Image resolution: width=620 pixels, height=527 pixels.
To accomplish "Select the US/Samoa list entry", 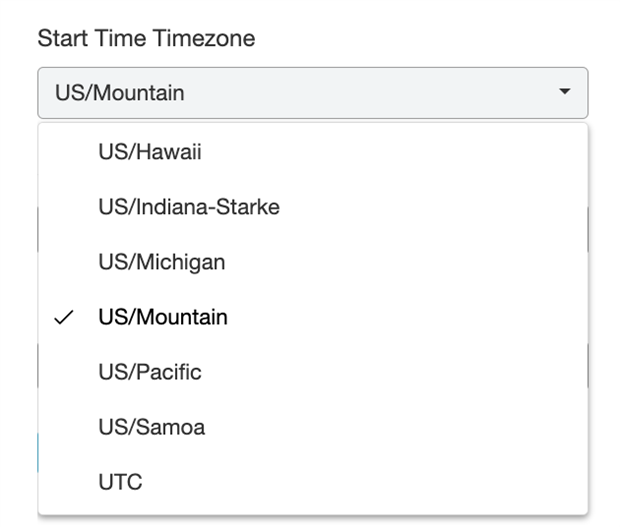I will coord(151,427).
